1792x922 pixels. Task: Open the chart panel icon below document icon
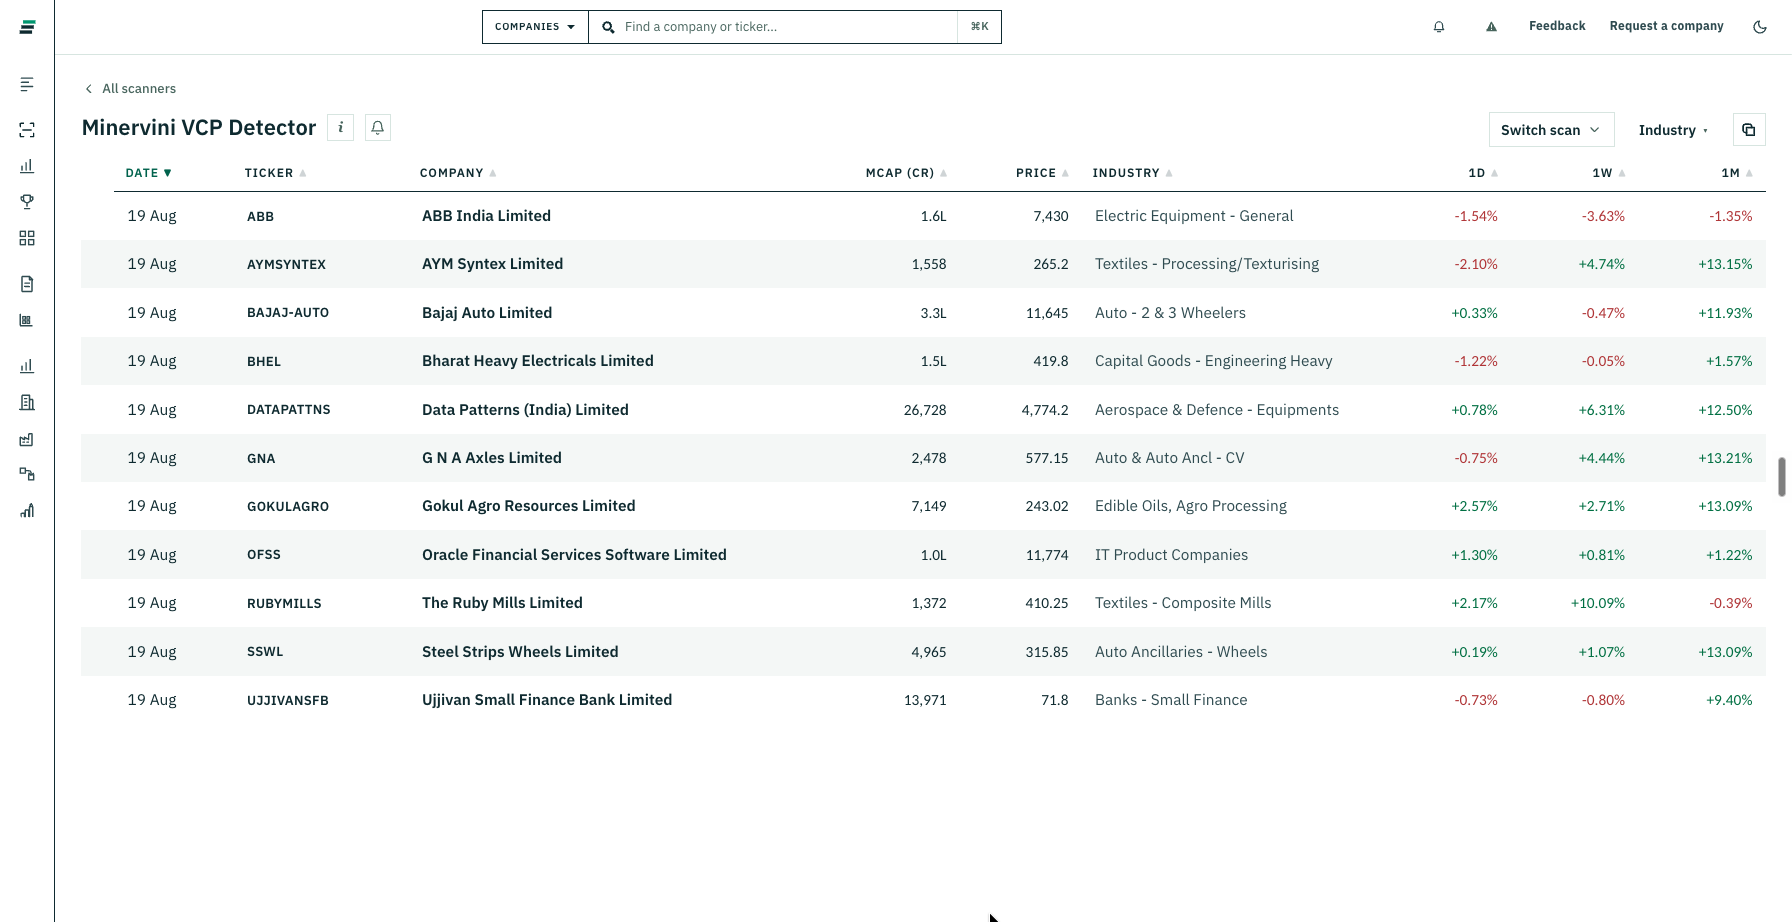(27, 321)
